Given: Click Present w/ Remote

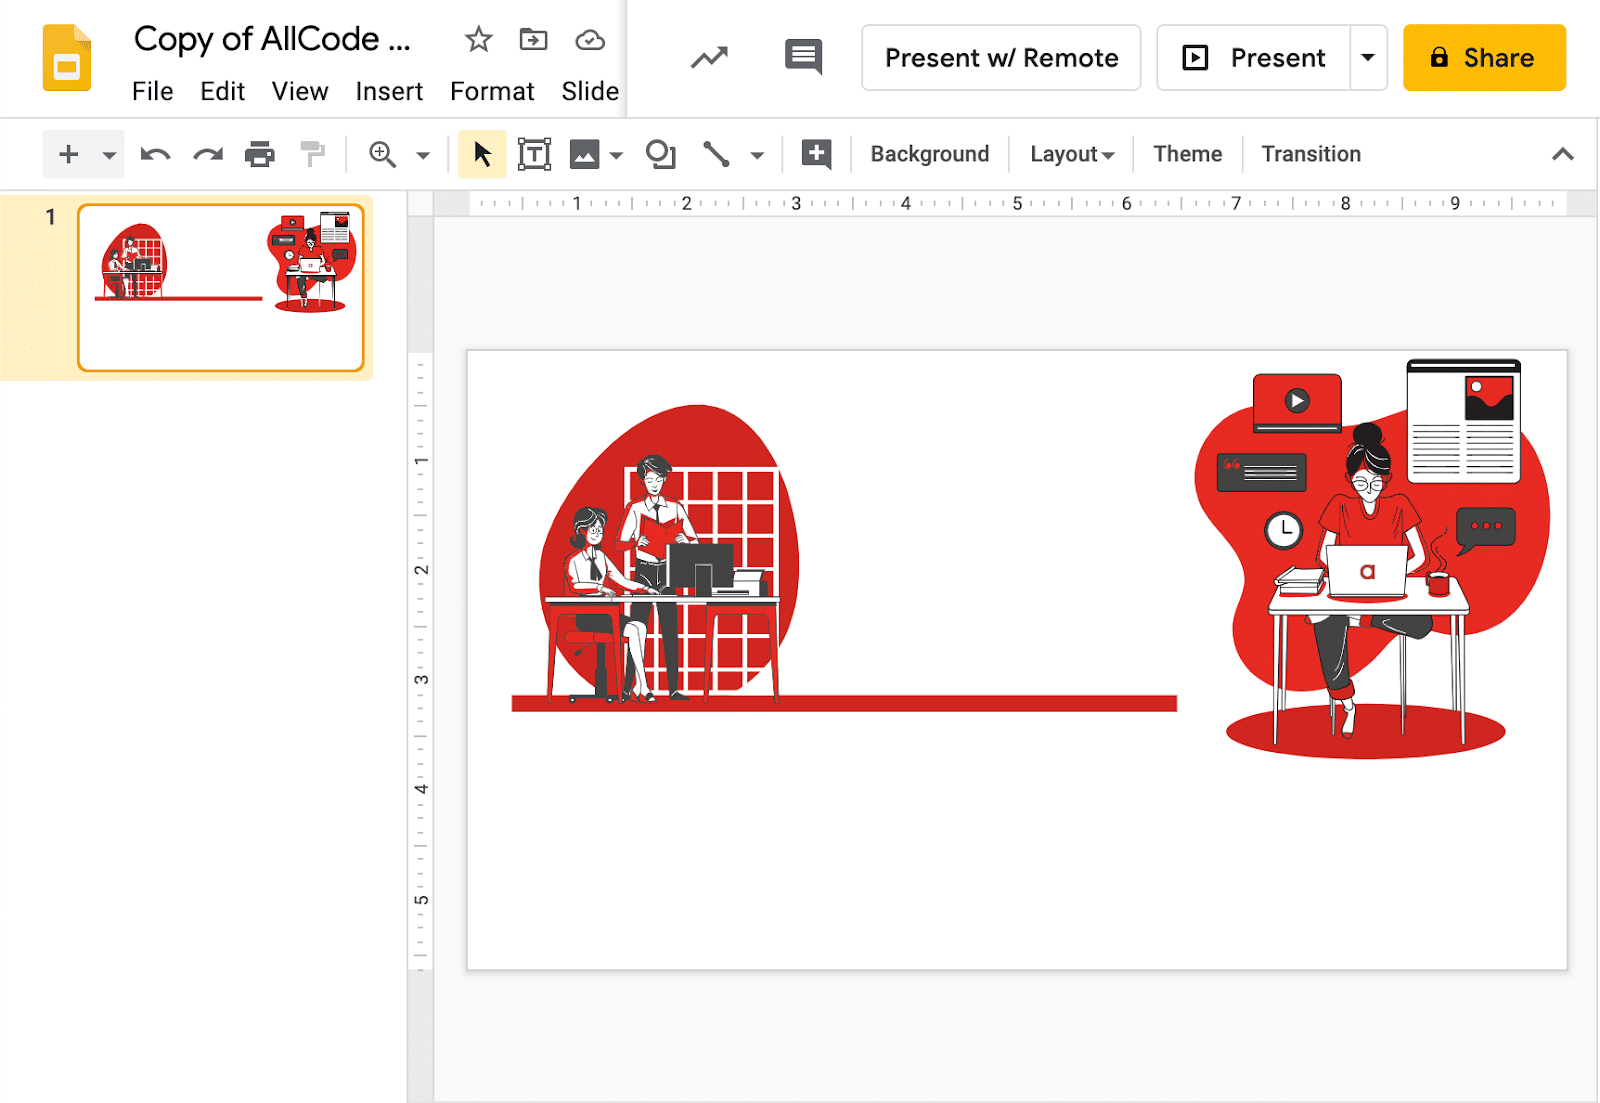Looking at the screenshot, I should tap(1000, 57).
